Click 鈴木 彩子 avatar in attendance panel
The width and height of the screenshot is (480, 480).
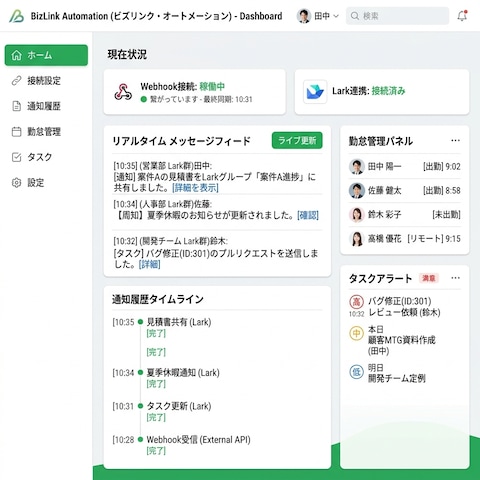point(357,215)
